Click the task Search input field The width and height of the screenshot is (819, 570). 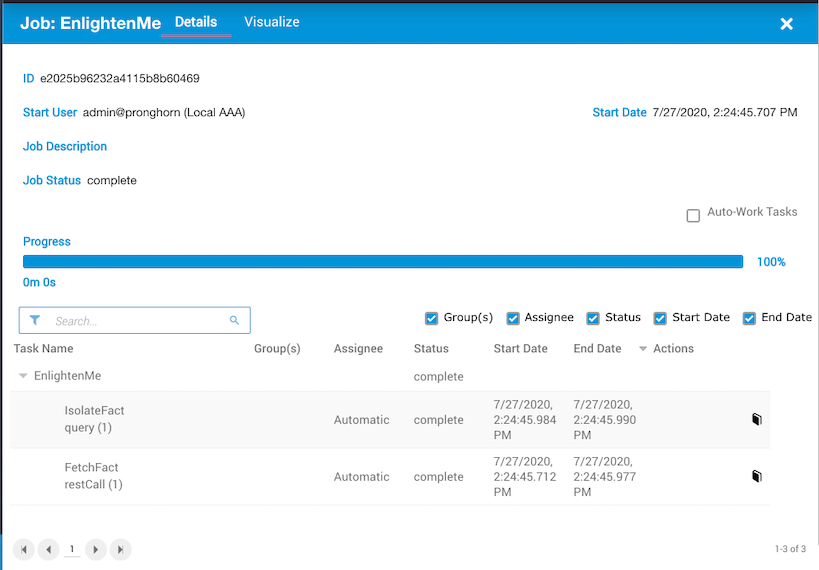coord(134,320)
